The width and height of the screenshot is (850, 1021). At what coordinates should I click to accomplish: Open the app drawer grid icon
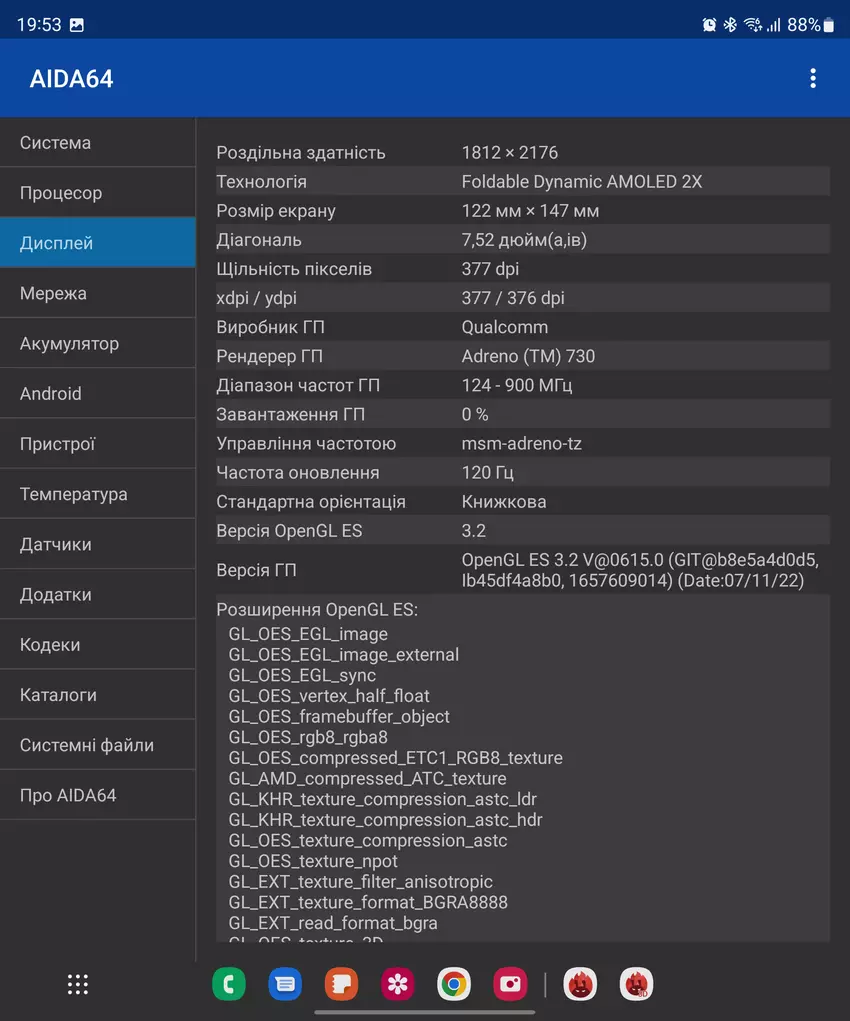click(x=78, y=984)
